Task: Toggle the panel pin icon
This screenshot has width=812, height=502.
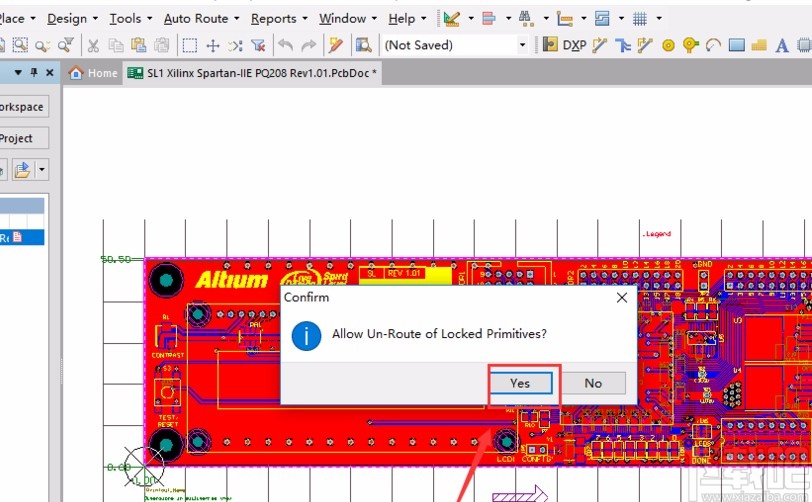Action: [x=34, y=73]
